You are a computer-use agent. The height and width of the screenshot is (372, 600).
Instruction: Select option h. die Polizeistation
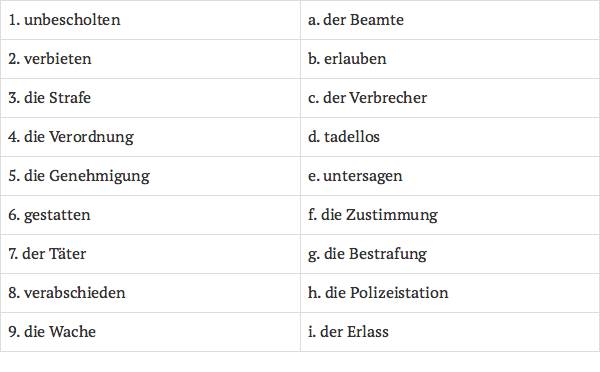[x=378, y=293]
